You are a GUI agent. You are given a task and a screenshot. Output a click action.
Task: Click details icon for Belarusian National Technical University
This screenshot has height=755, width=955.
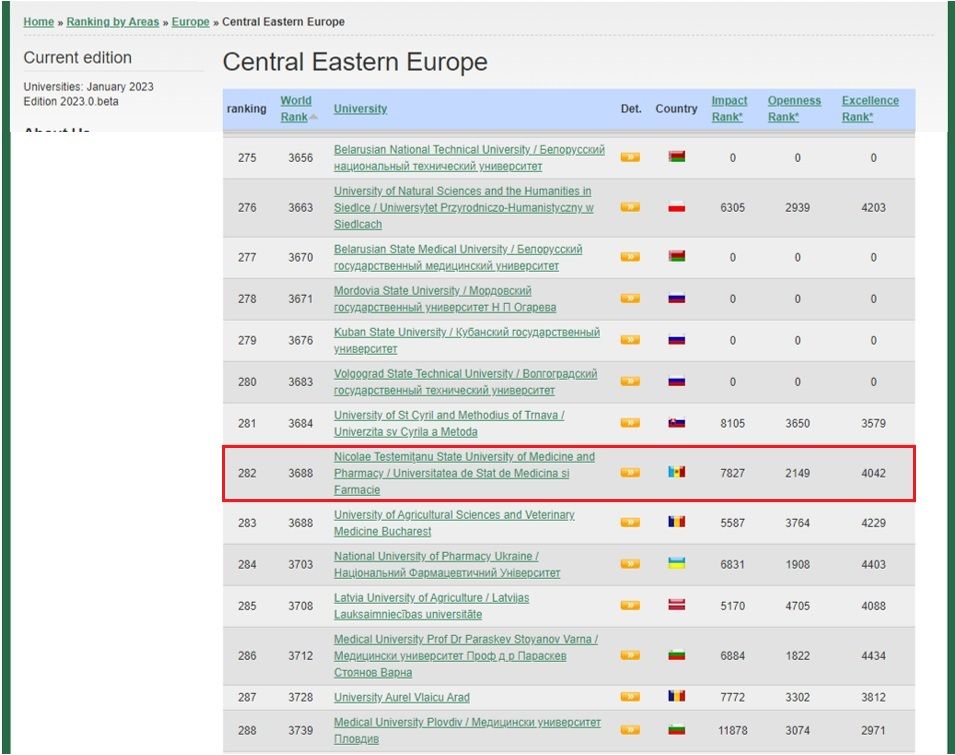(630, 157)
